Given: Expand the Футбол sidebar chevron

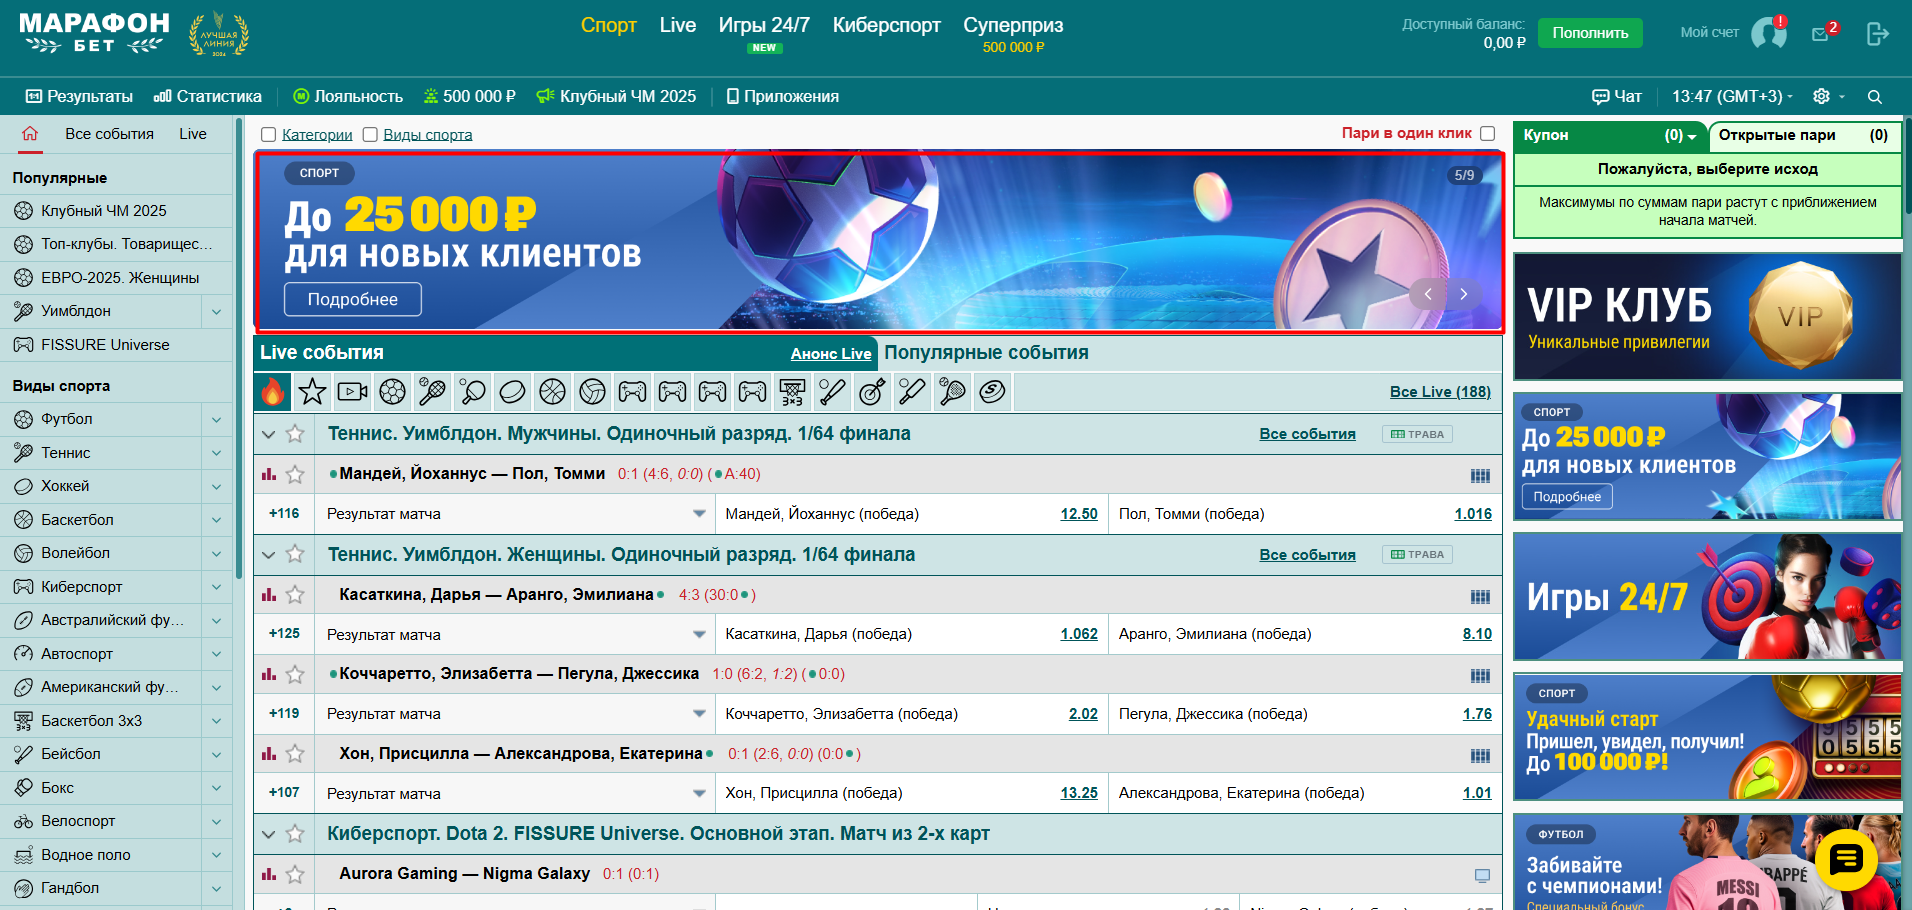Looking at the screenshot, I should point(216,420).
